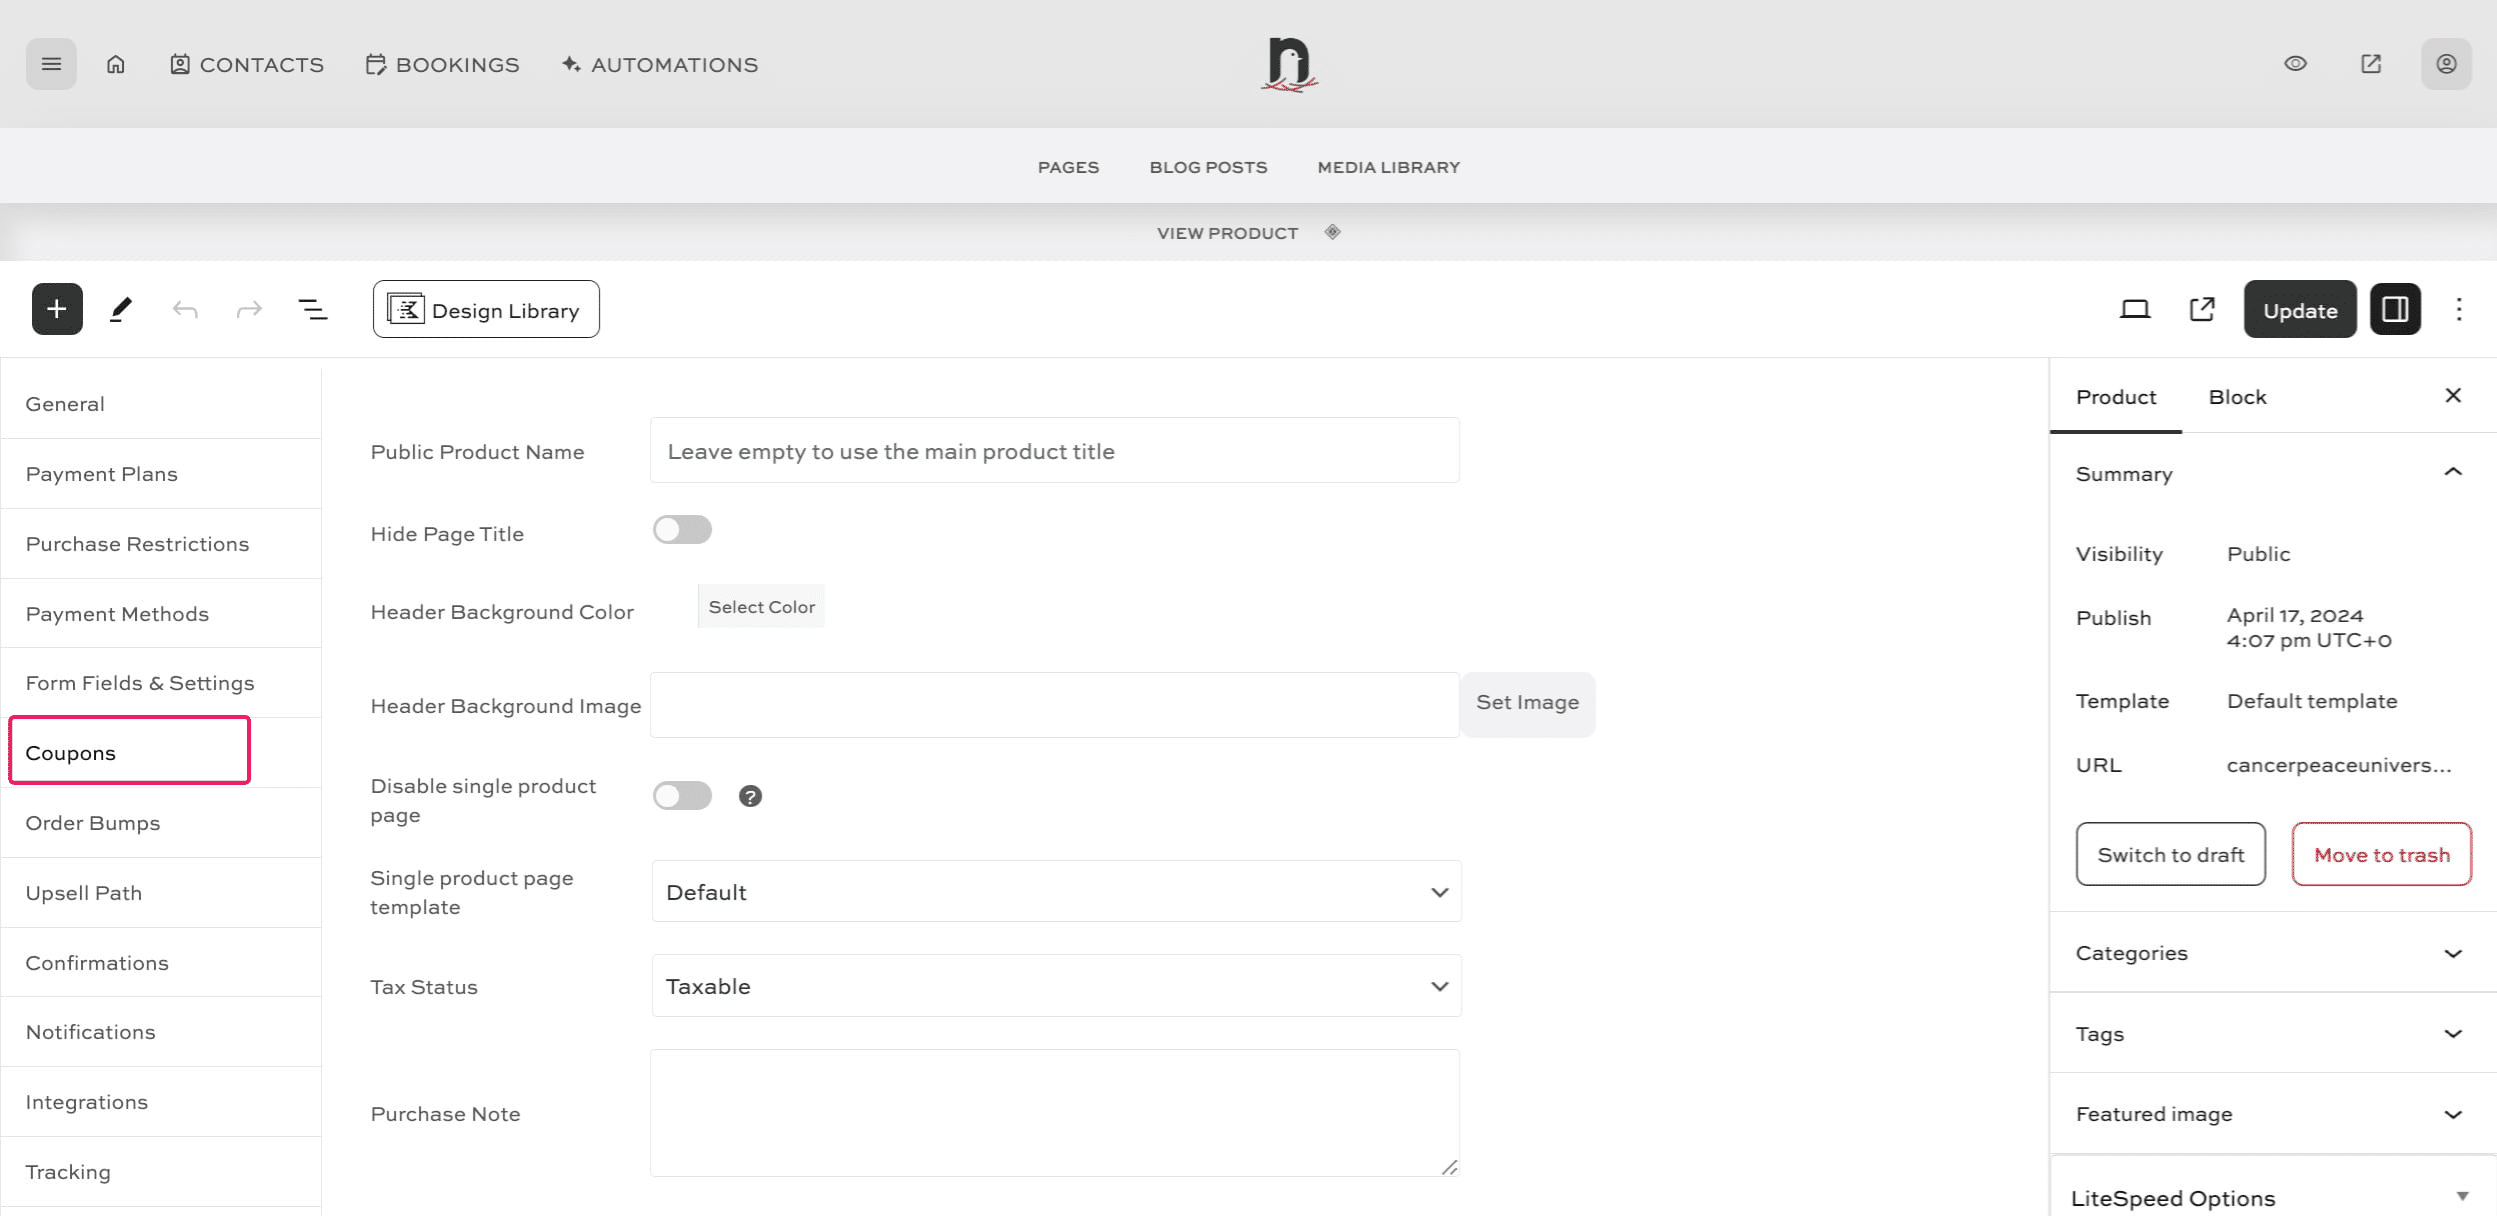Image resolution: width=2497 pixels, height=1216 pixels.
Task: Enable the Hide Page Title toggle
Action: click(682, 530)
